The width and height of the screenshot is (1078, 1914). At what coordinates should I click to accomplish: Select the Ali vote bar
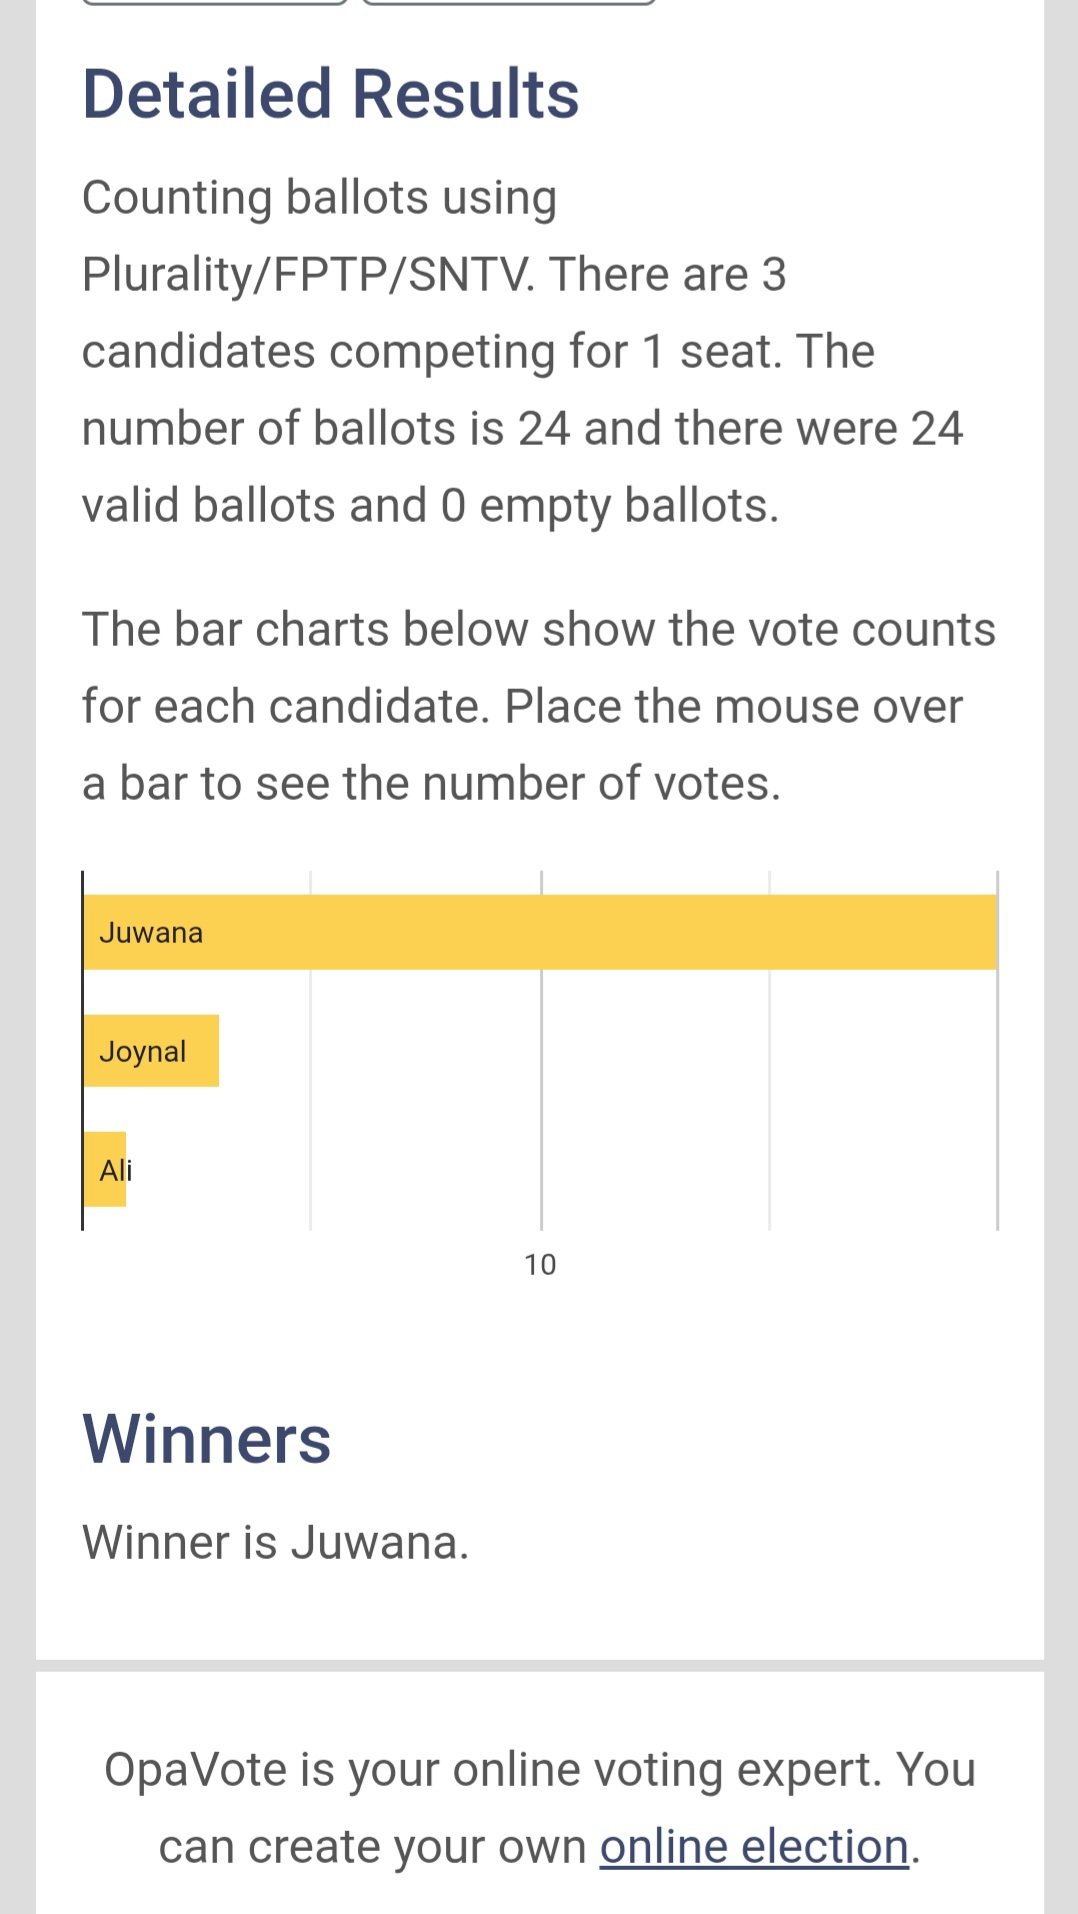coord(105,1169)
